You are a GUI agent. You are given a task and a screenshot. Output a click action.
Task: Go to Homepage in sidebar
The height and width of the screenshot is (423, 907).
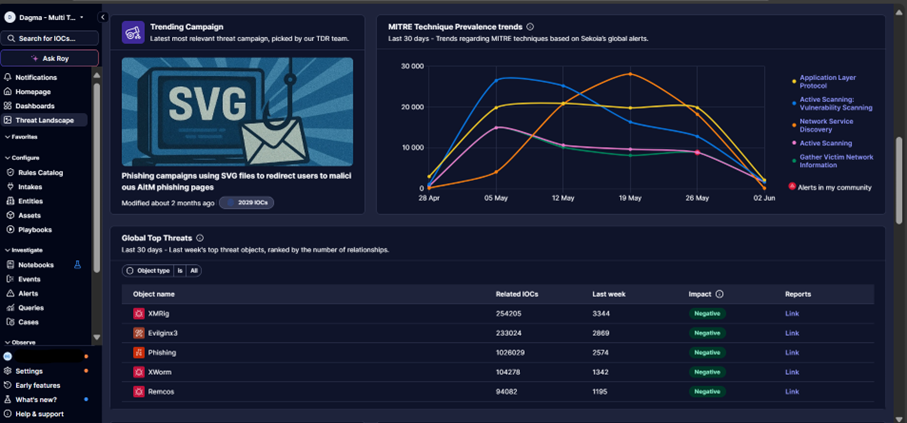click(33, 91)
